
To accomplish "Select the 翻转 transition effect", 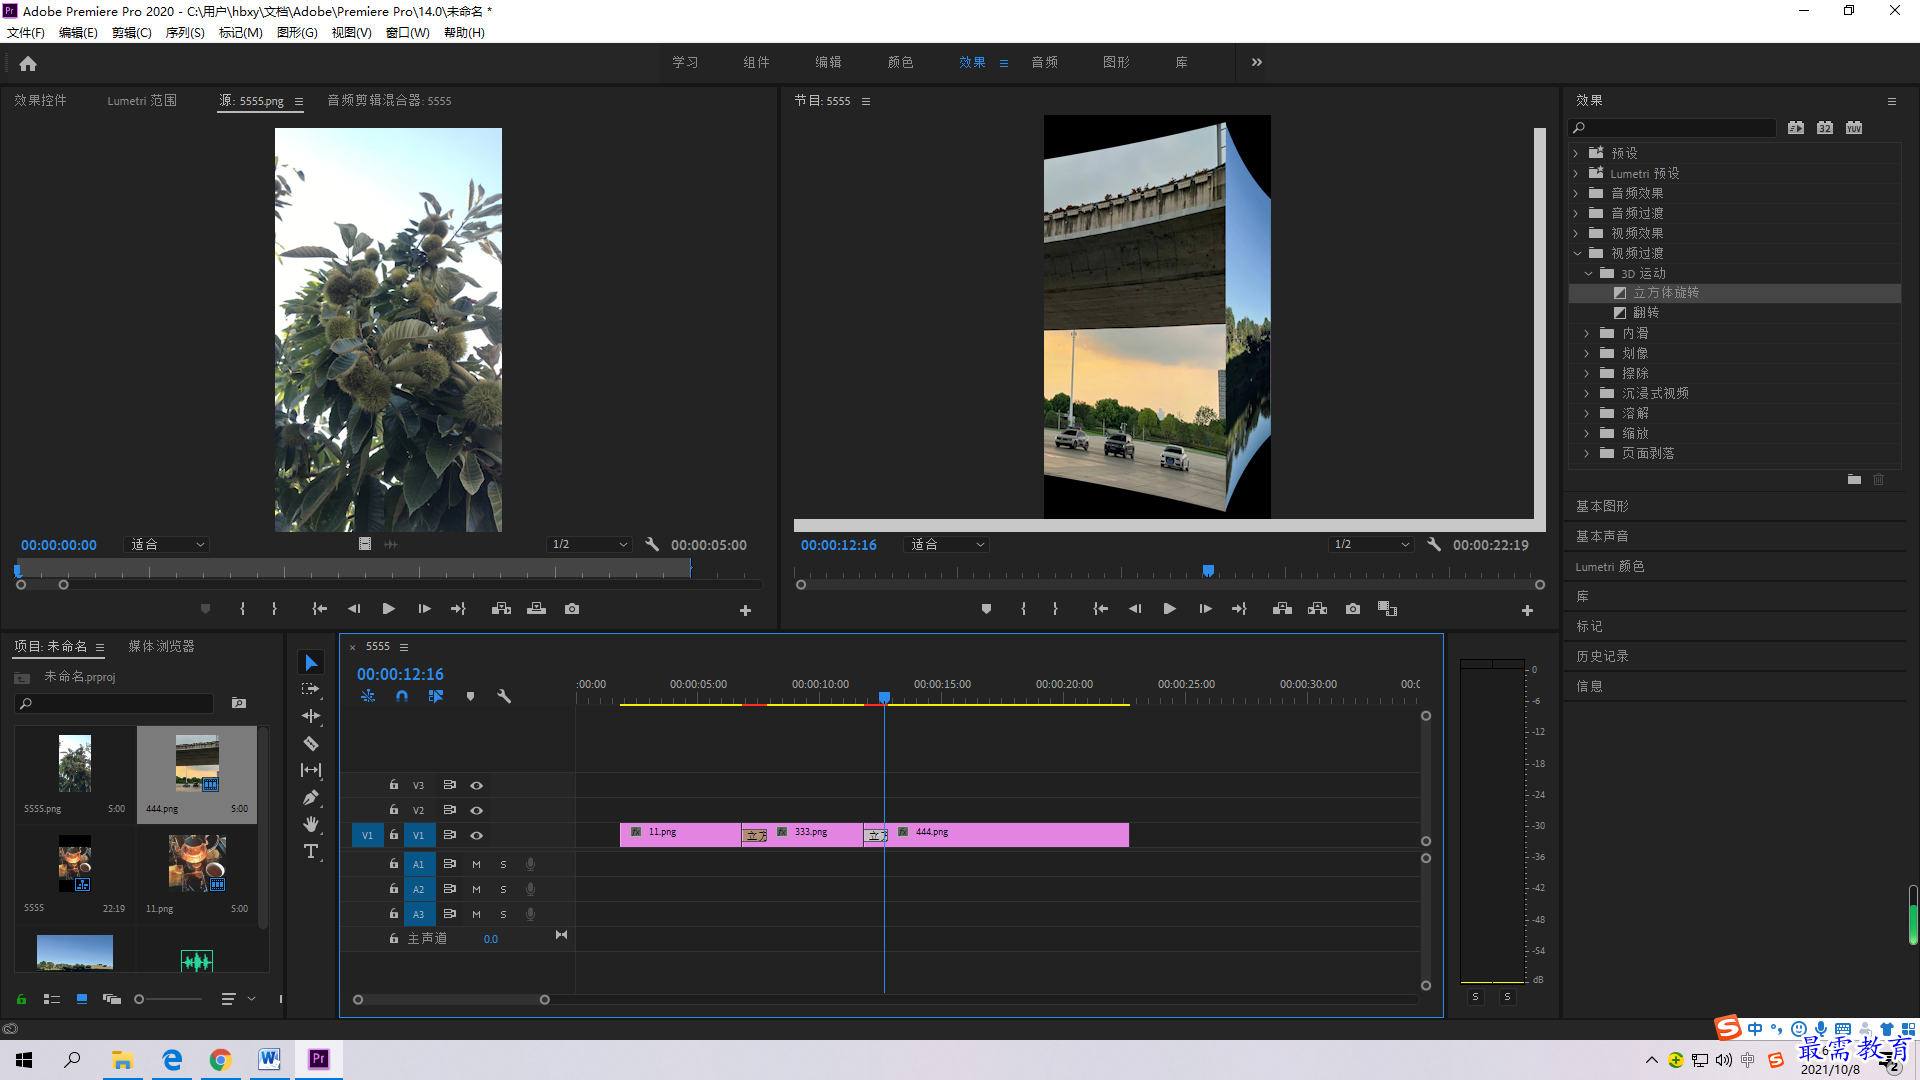I will pyautogui.click(x=1646, y=313).
